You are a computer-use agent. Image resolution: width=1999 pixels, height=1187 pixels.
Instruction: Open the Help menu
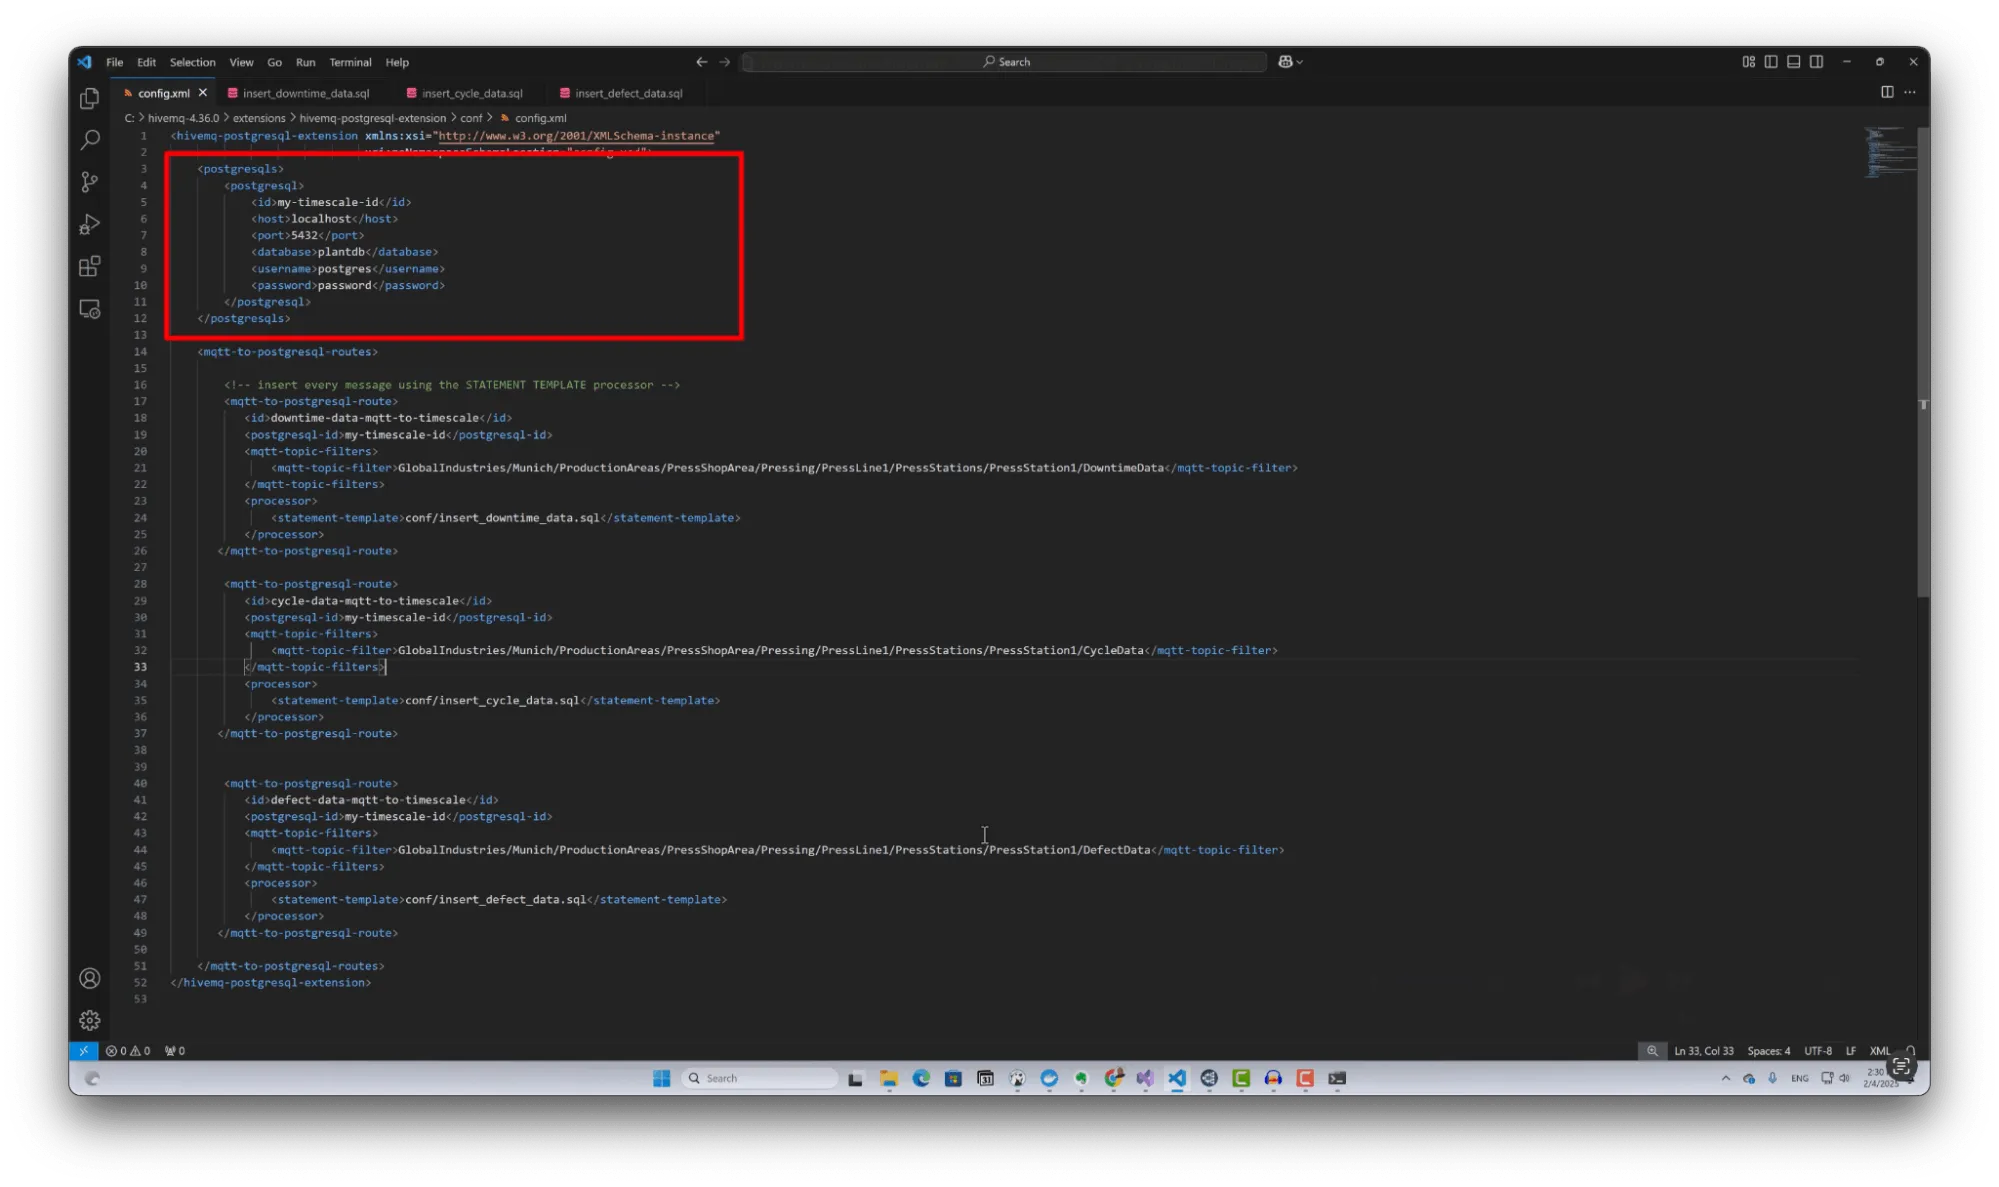[x=397, y=62]
